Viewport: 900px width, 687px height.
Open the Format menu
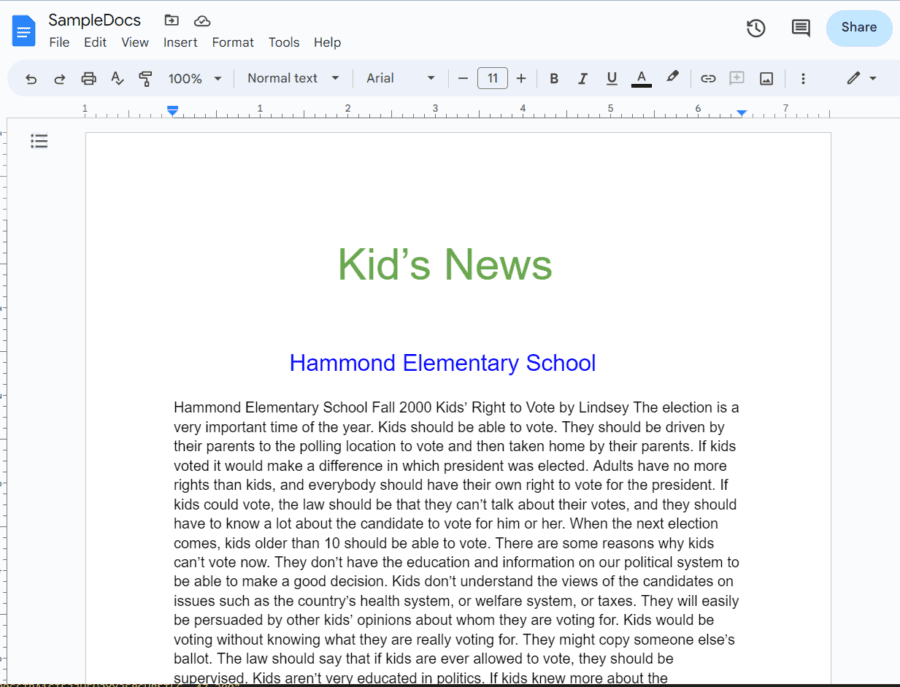(x=233, y=42)
